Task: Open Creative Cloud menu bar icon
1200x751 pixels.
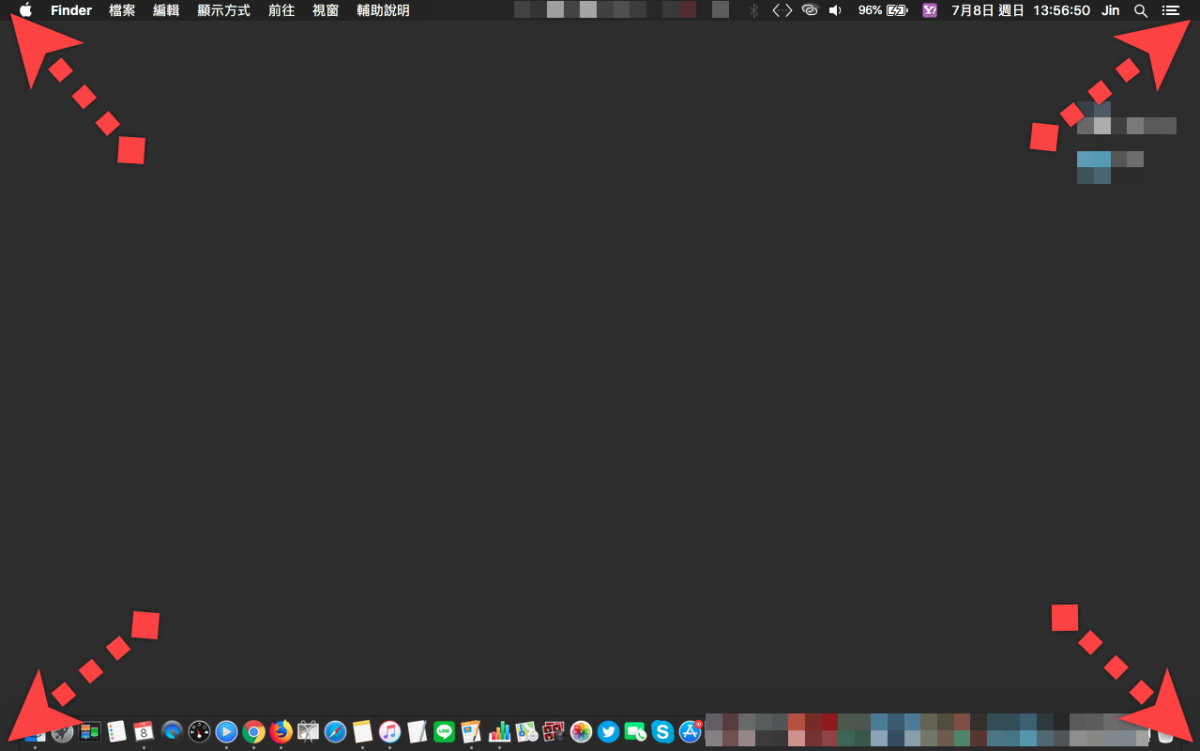Action: [809, 10]
